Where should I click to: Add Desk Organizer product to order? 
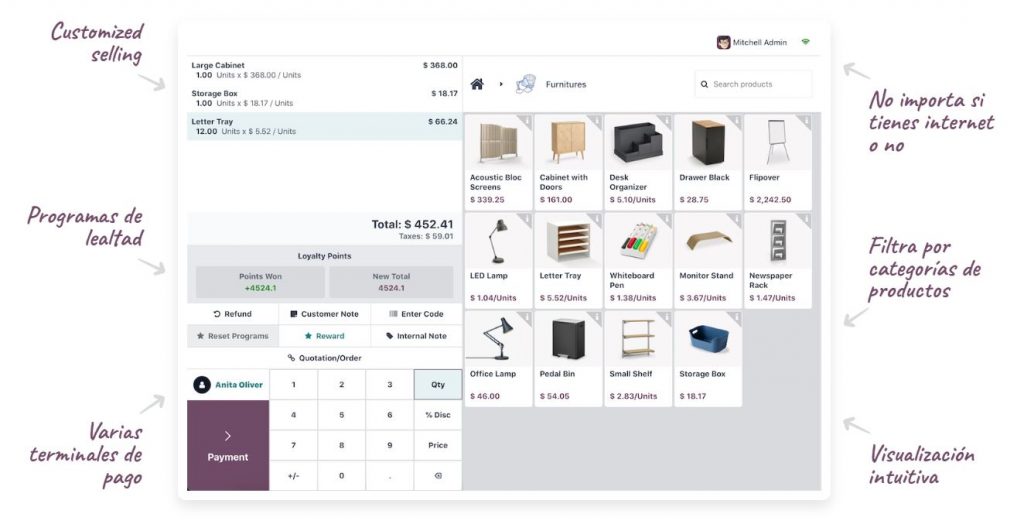(x=638, y=160)
